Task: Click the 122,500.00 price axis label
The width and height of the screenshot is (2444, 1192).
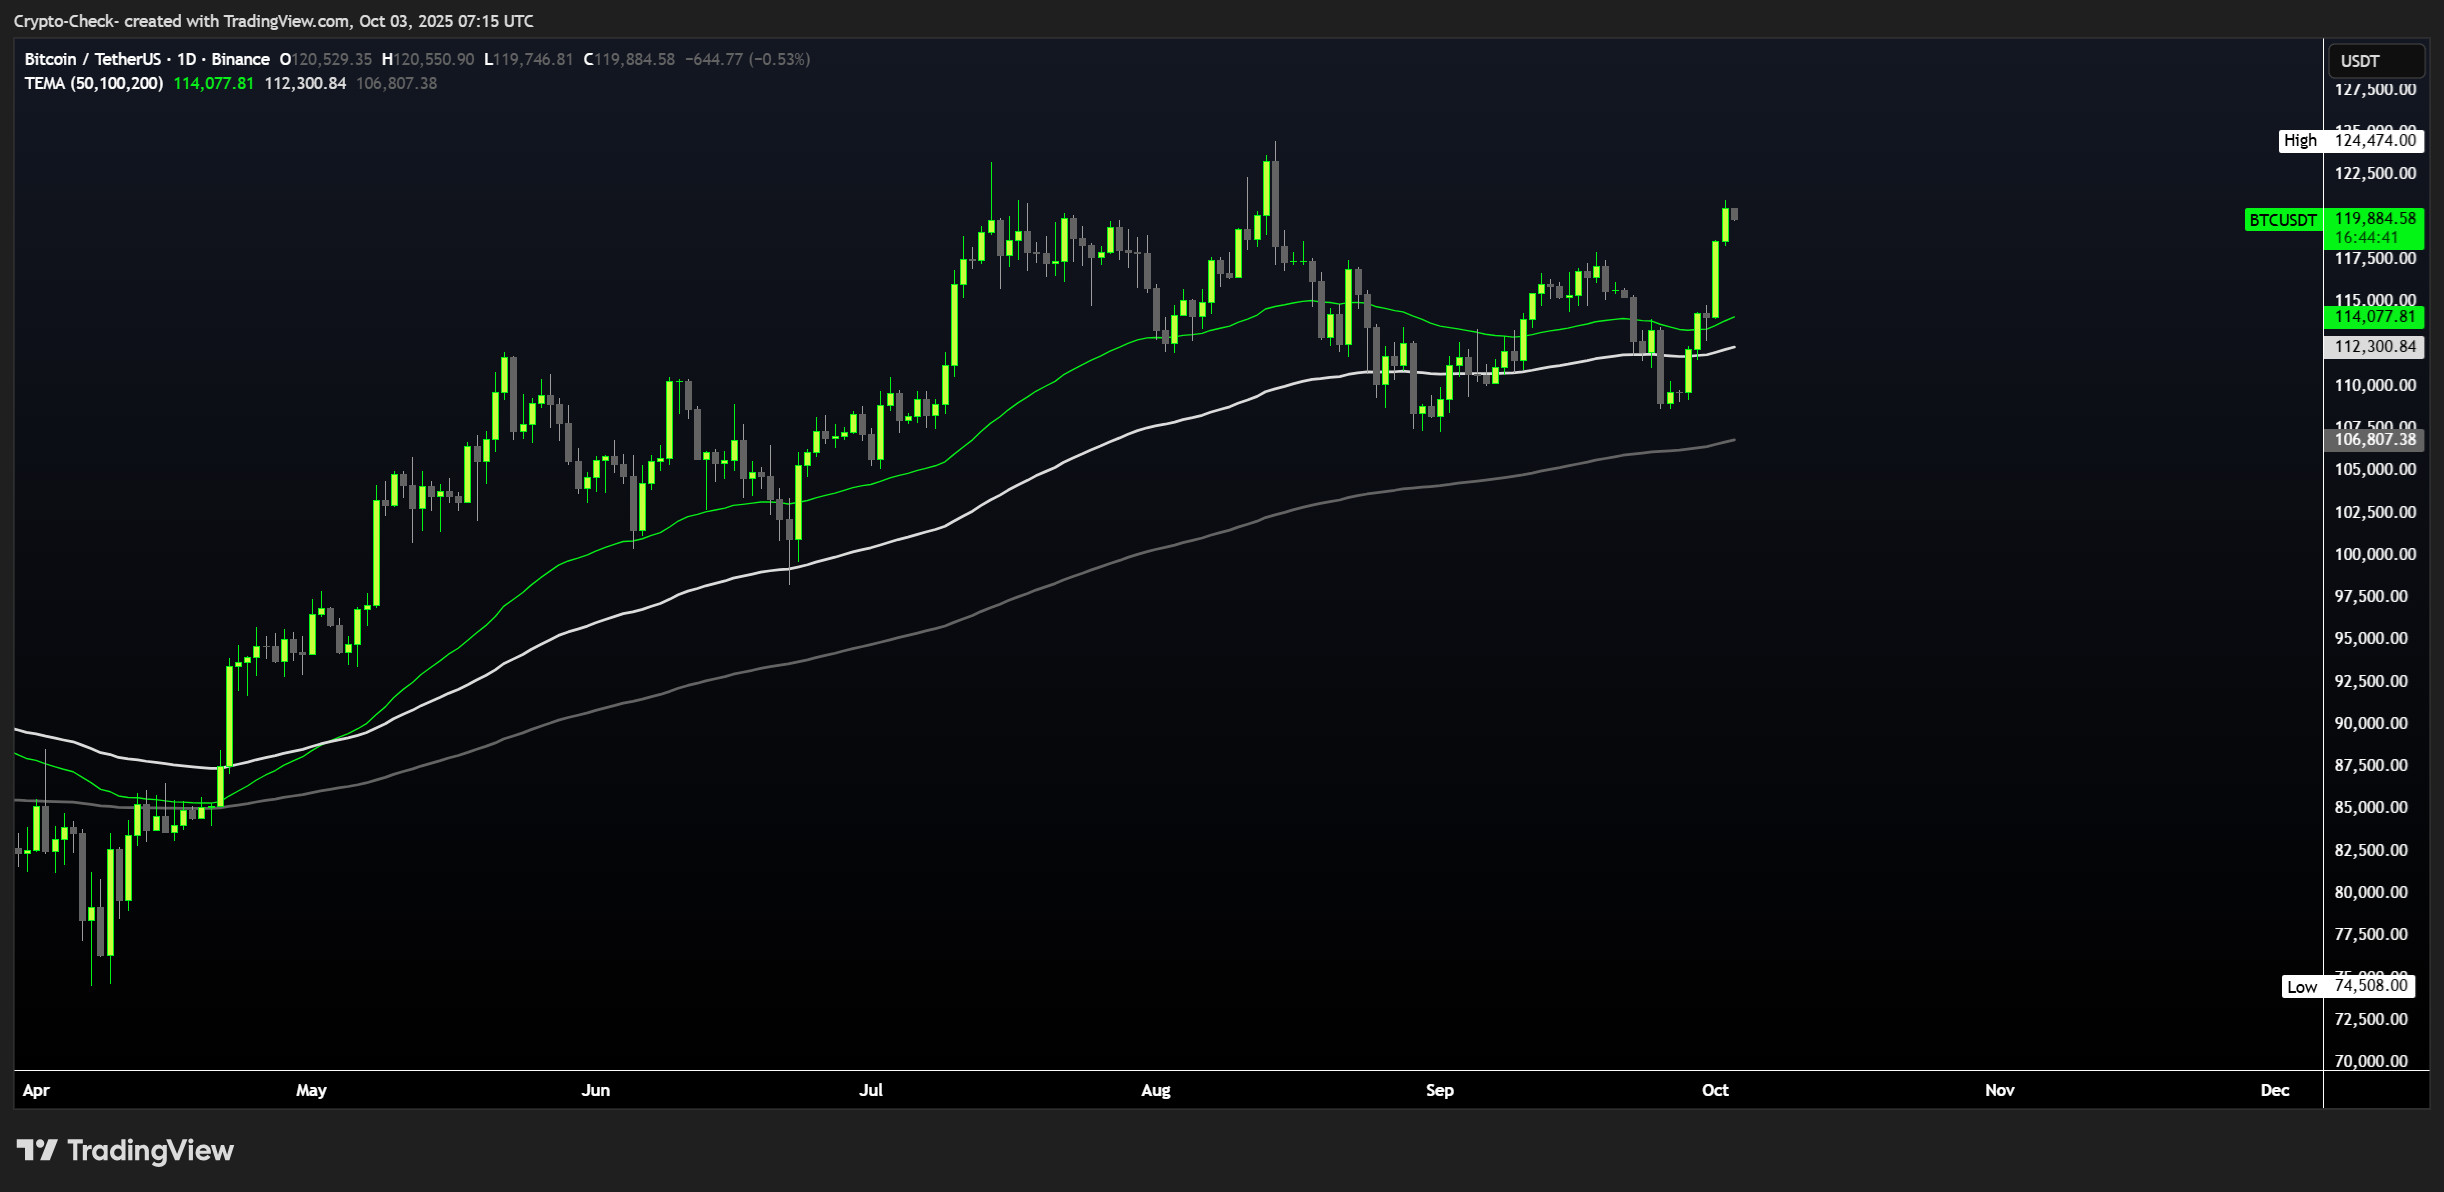Action: [x=2375, y=173]
